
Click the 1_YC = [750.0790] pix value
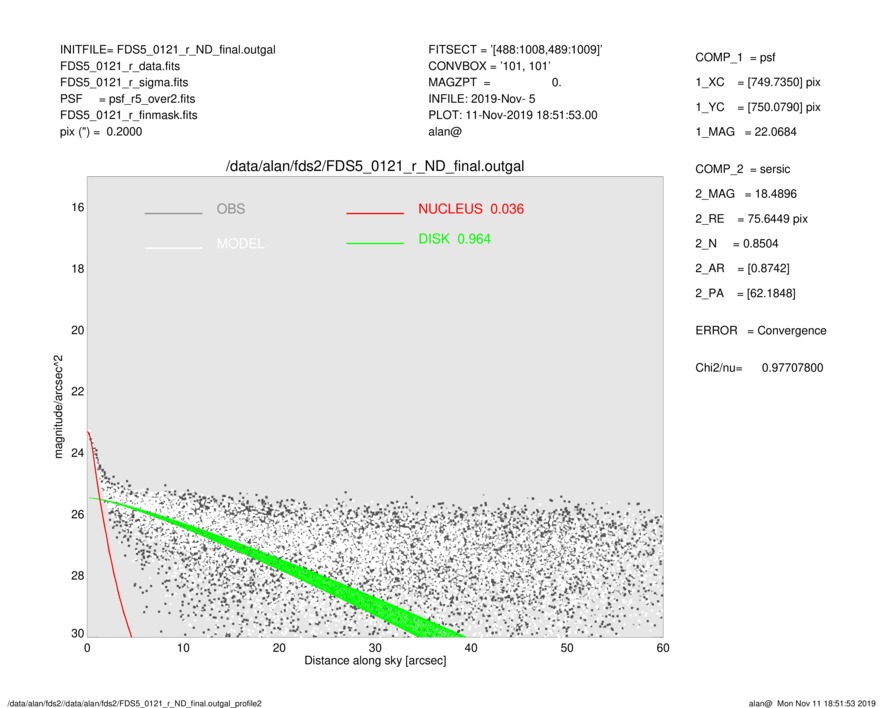coord(758,107)
